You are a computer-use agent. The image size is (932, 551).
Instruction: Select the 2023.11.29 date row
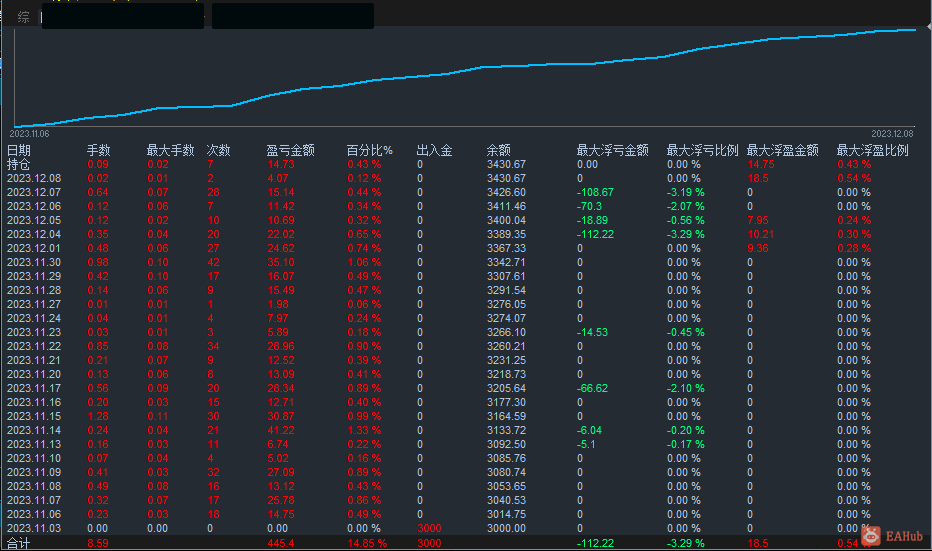34,276
